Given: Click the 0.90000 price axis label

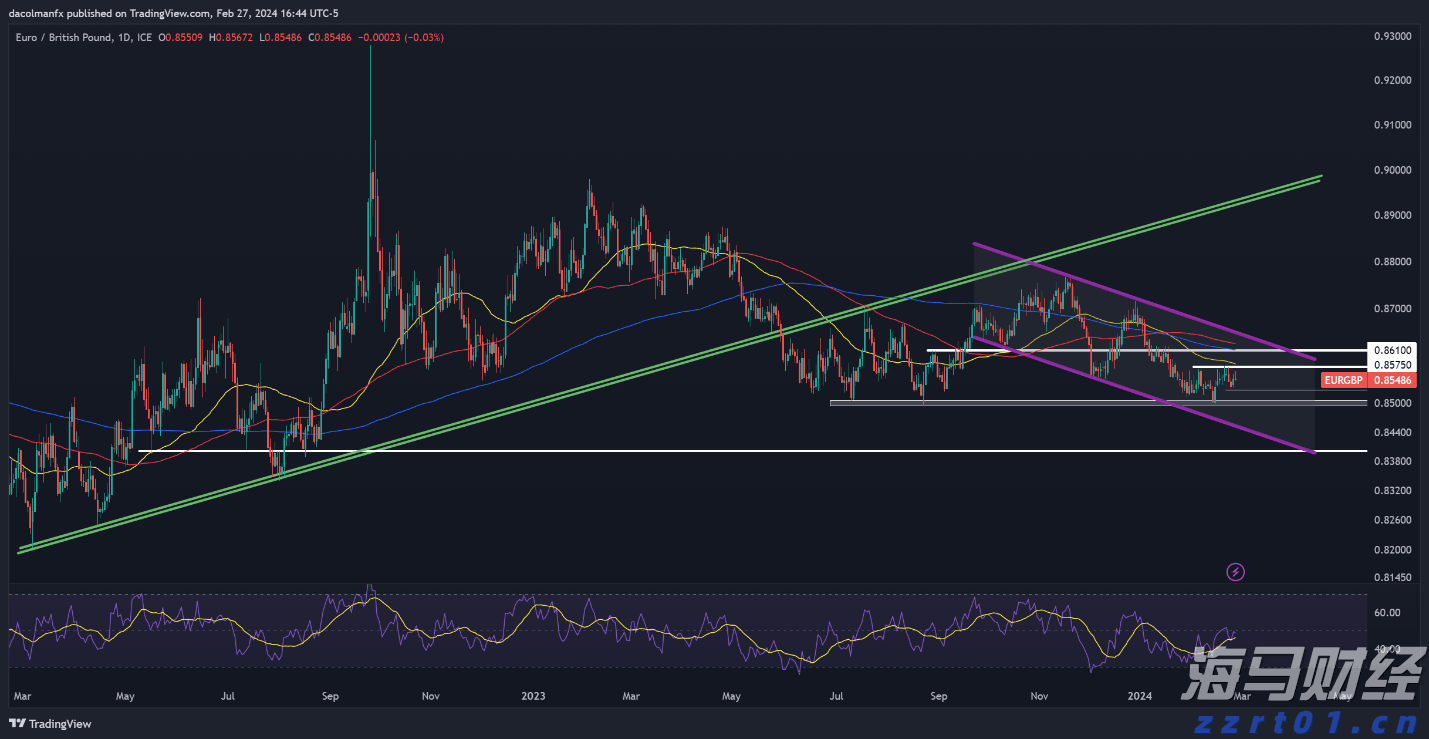Looking at the screenshot, I should [1392, 171].
